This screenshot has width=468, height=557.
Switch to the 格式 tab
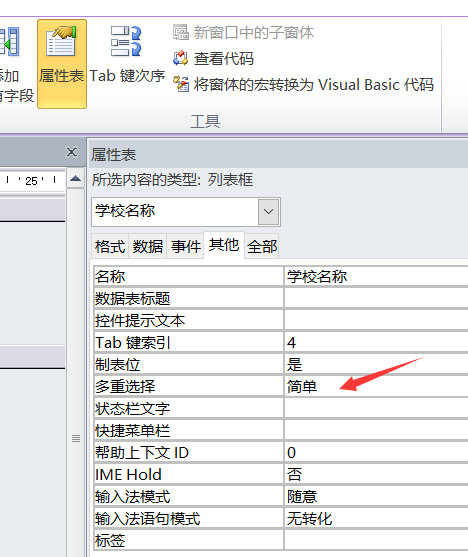click(x=110, y=246)
